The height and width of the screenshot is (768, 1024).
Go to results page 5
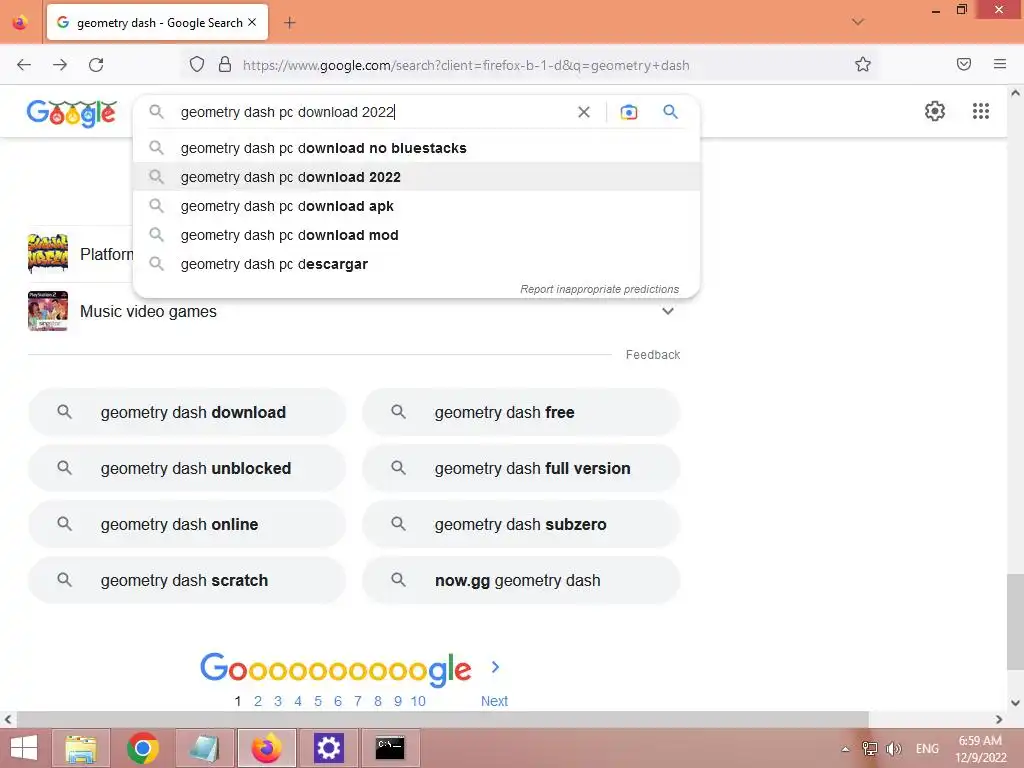(318, 701)
